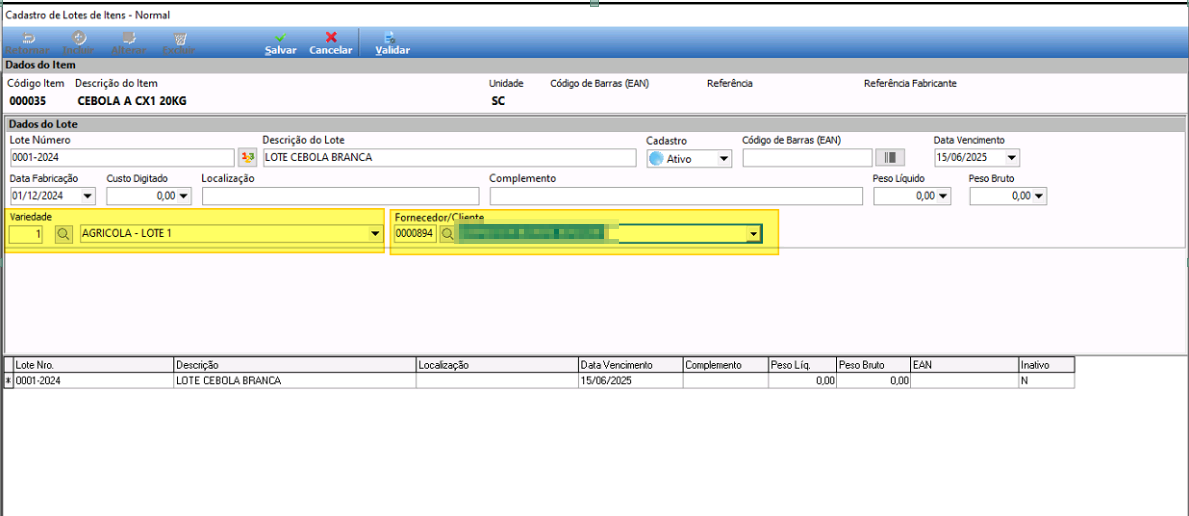Open the Data Fabricação date picker
The height and width of the screenshot is (516, 1189).
pos(88,197)
